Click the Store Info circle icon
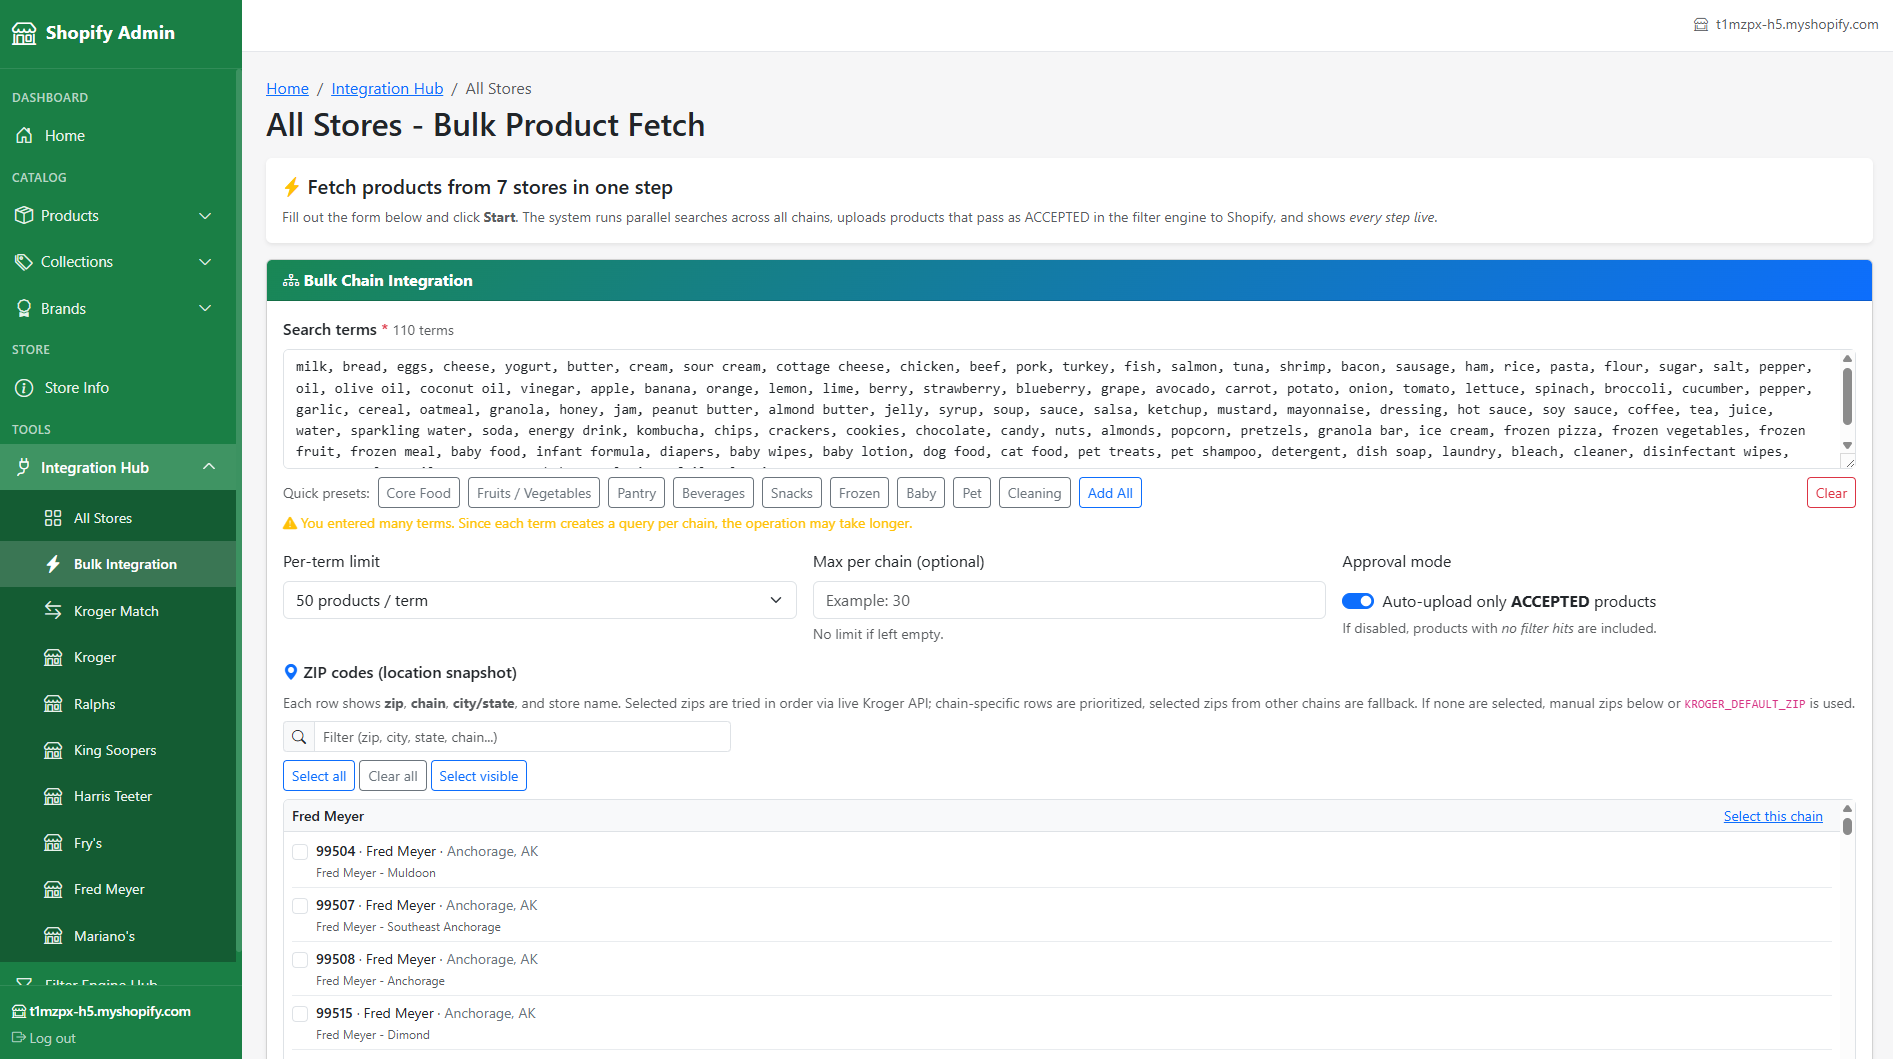The image size is (1893, 1059). click(24, 388)
